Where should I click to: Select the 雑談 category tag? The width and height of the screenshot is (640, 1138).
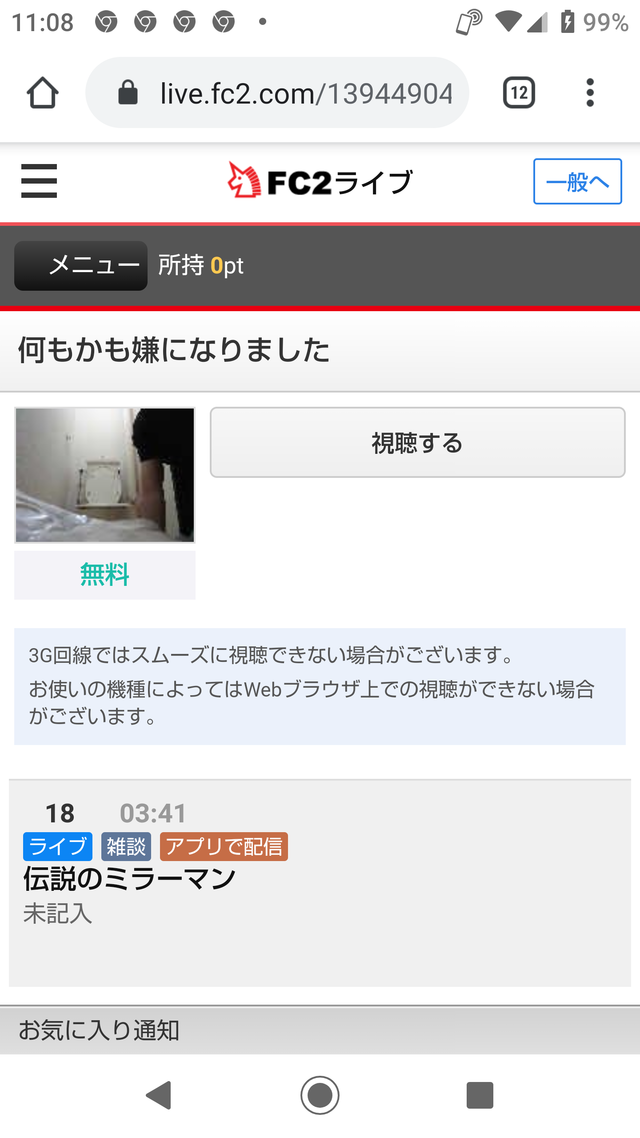(126, 846)
